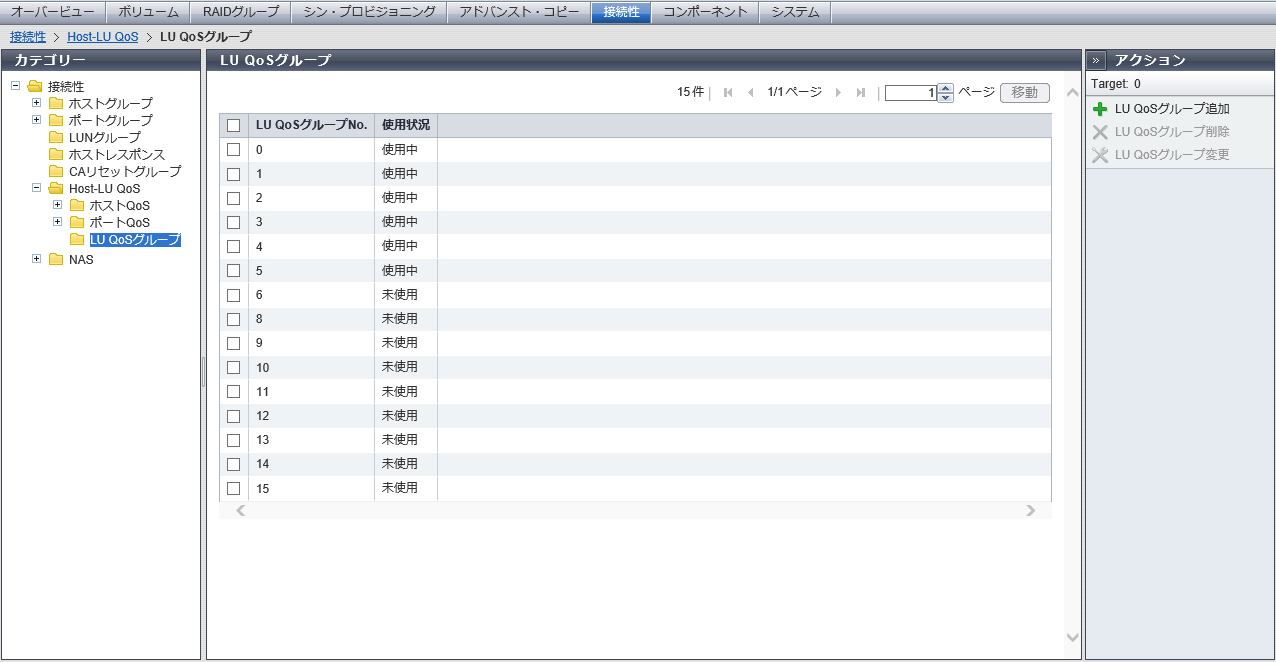
Task: Click the LUNグループ folder icon
Action: click(x=56, y=137)
